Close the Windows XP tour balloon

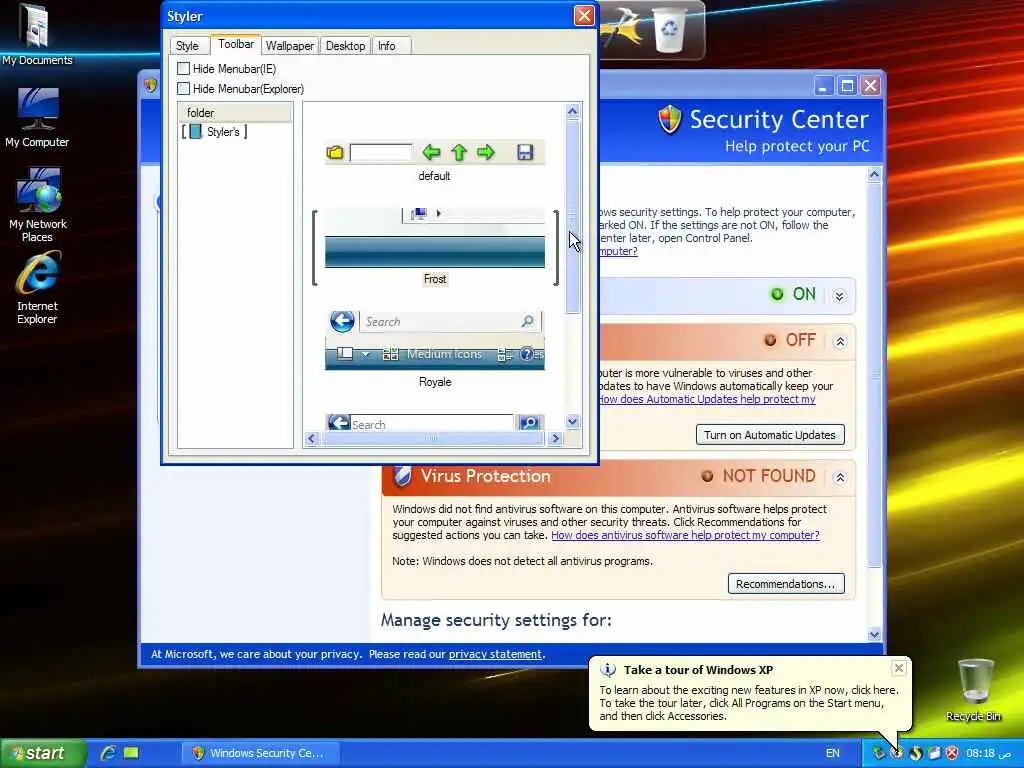(899, 667)
